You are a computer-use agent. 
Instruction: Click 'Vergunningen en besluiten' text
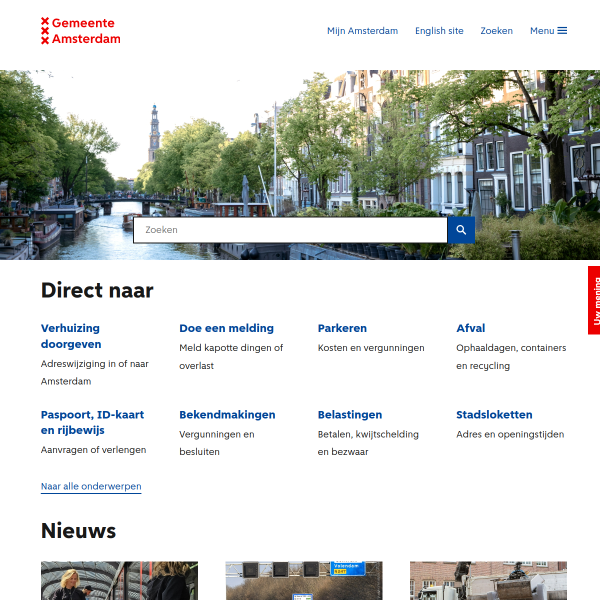(x=217, y=443)
